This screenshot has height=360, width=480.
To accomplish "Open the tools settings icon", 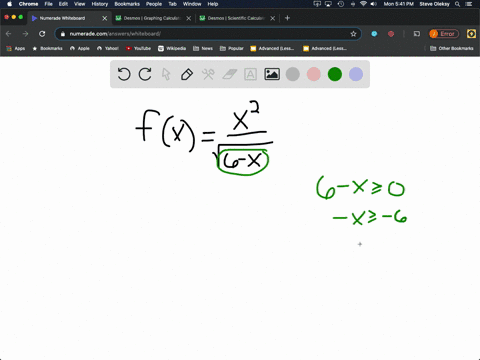I will coord(208,74).
